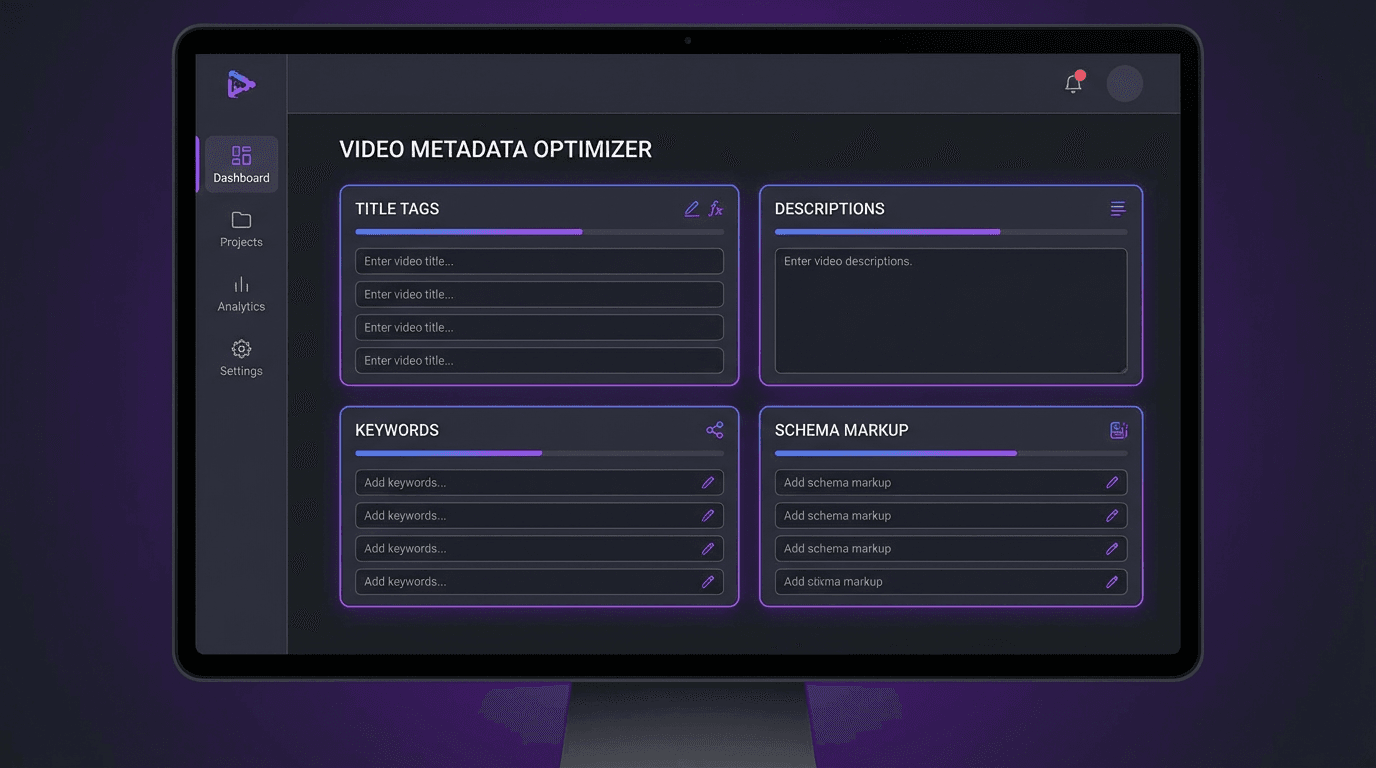The width and height of the screenshot is (1376, 768).
Task: Open the Dashboard sidebar tab
Action: coord(241,165)
